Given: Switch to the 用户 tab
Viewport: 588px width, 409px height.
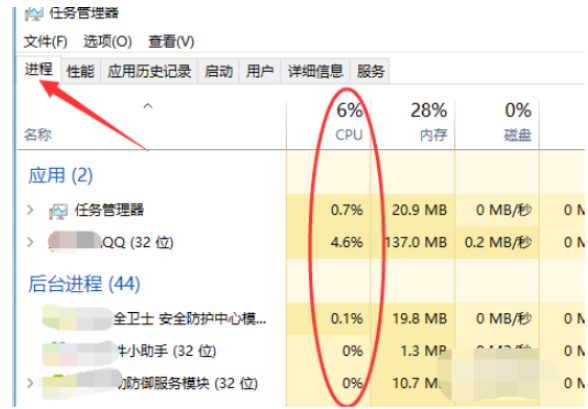Looking at the screenshot, I should [260, 71].
